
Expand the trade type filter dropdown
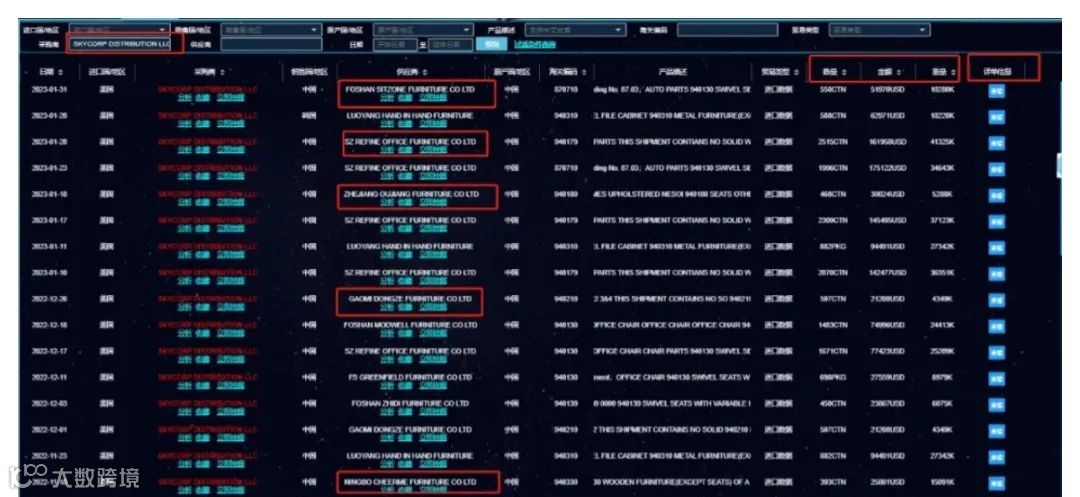tap(880, 30)
